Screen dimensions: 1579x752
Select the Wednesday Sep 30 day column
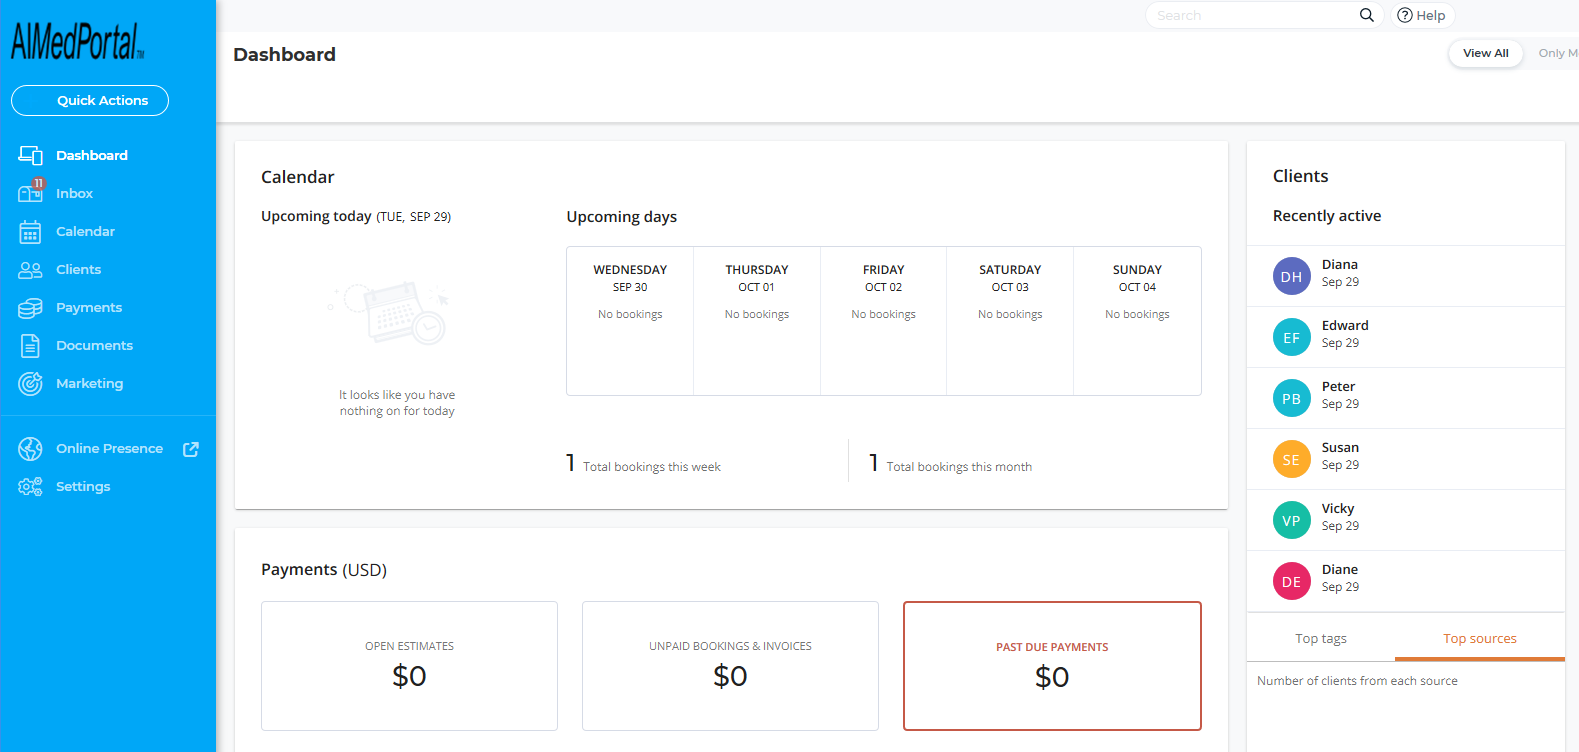[x=630, y=321]
